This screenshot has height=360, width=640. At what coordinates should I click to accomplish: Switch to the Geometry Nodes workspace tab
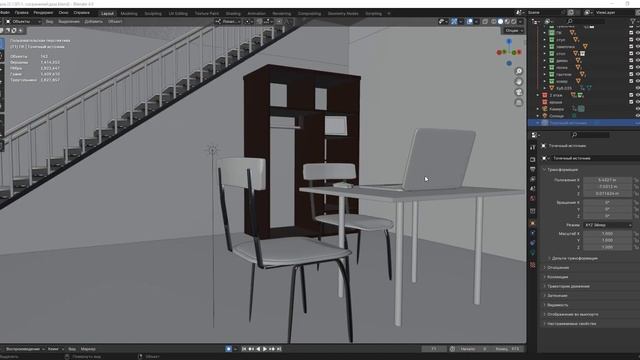pos(343,13)
